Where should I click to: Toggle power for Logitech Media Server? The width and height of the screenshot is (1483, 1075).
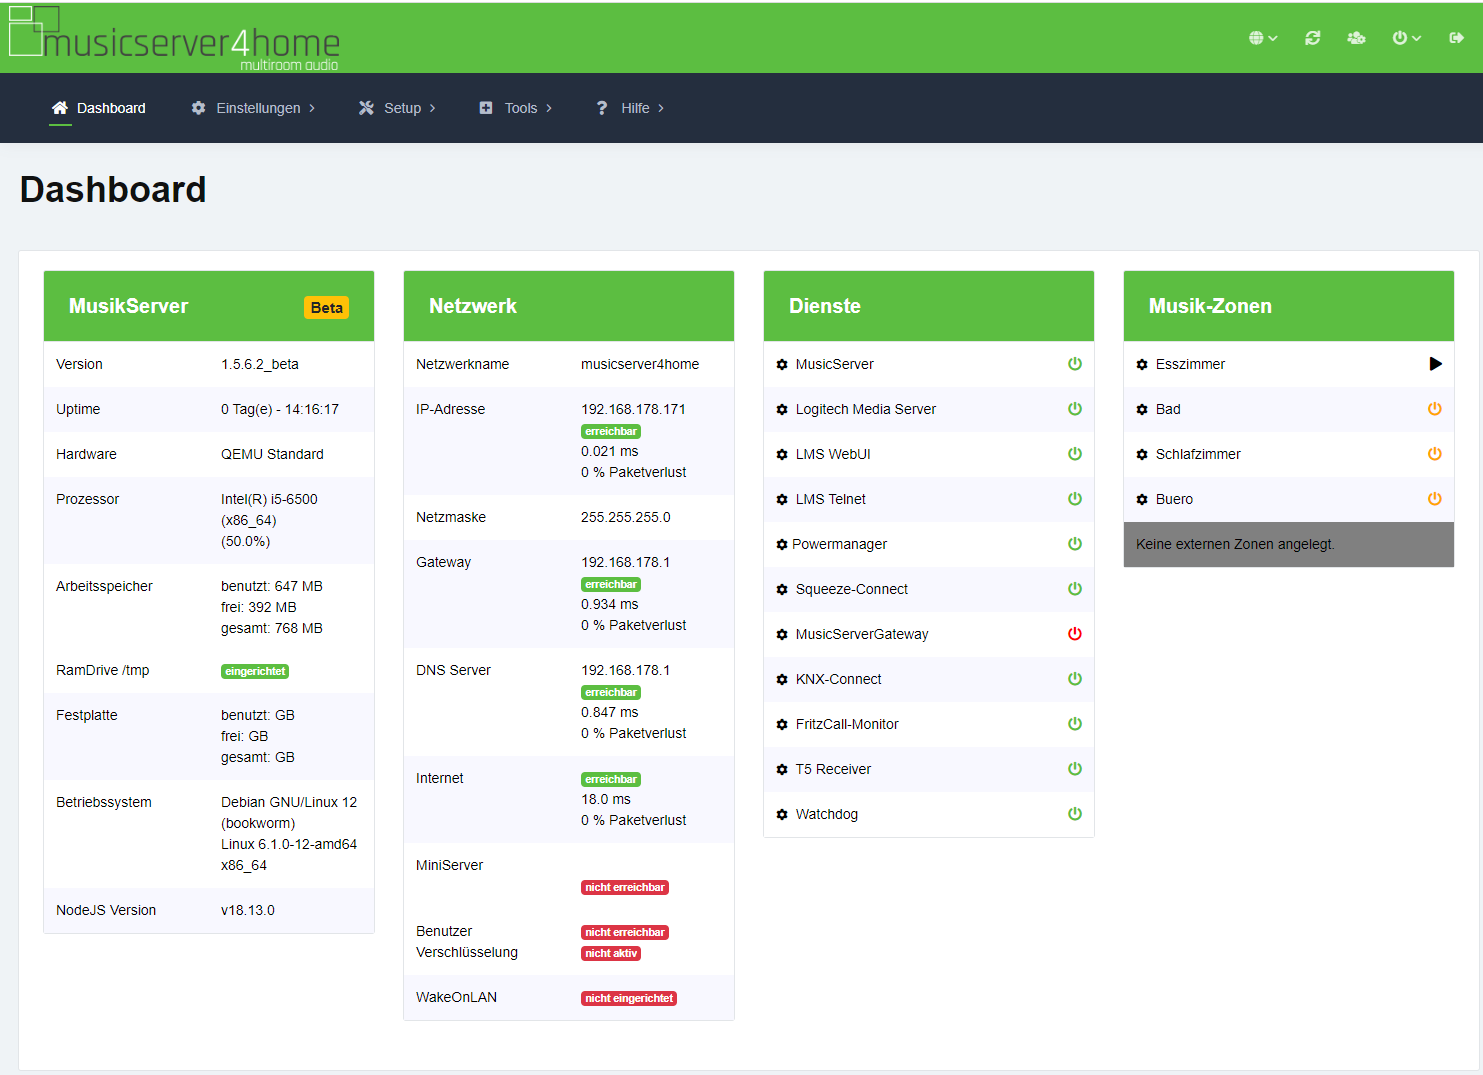[1075, 409]
